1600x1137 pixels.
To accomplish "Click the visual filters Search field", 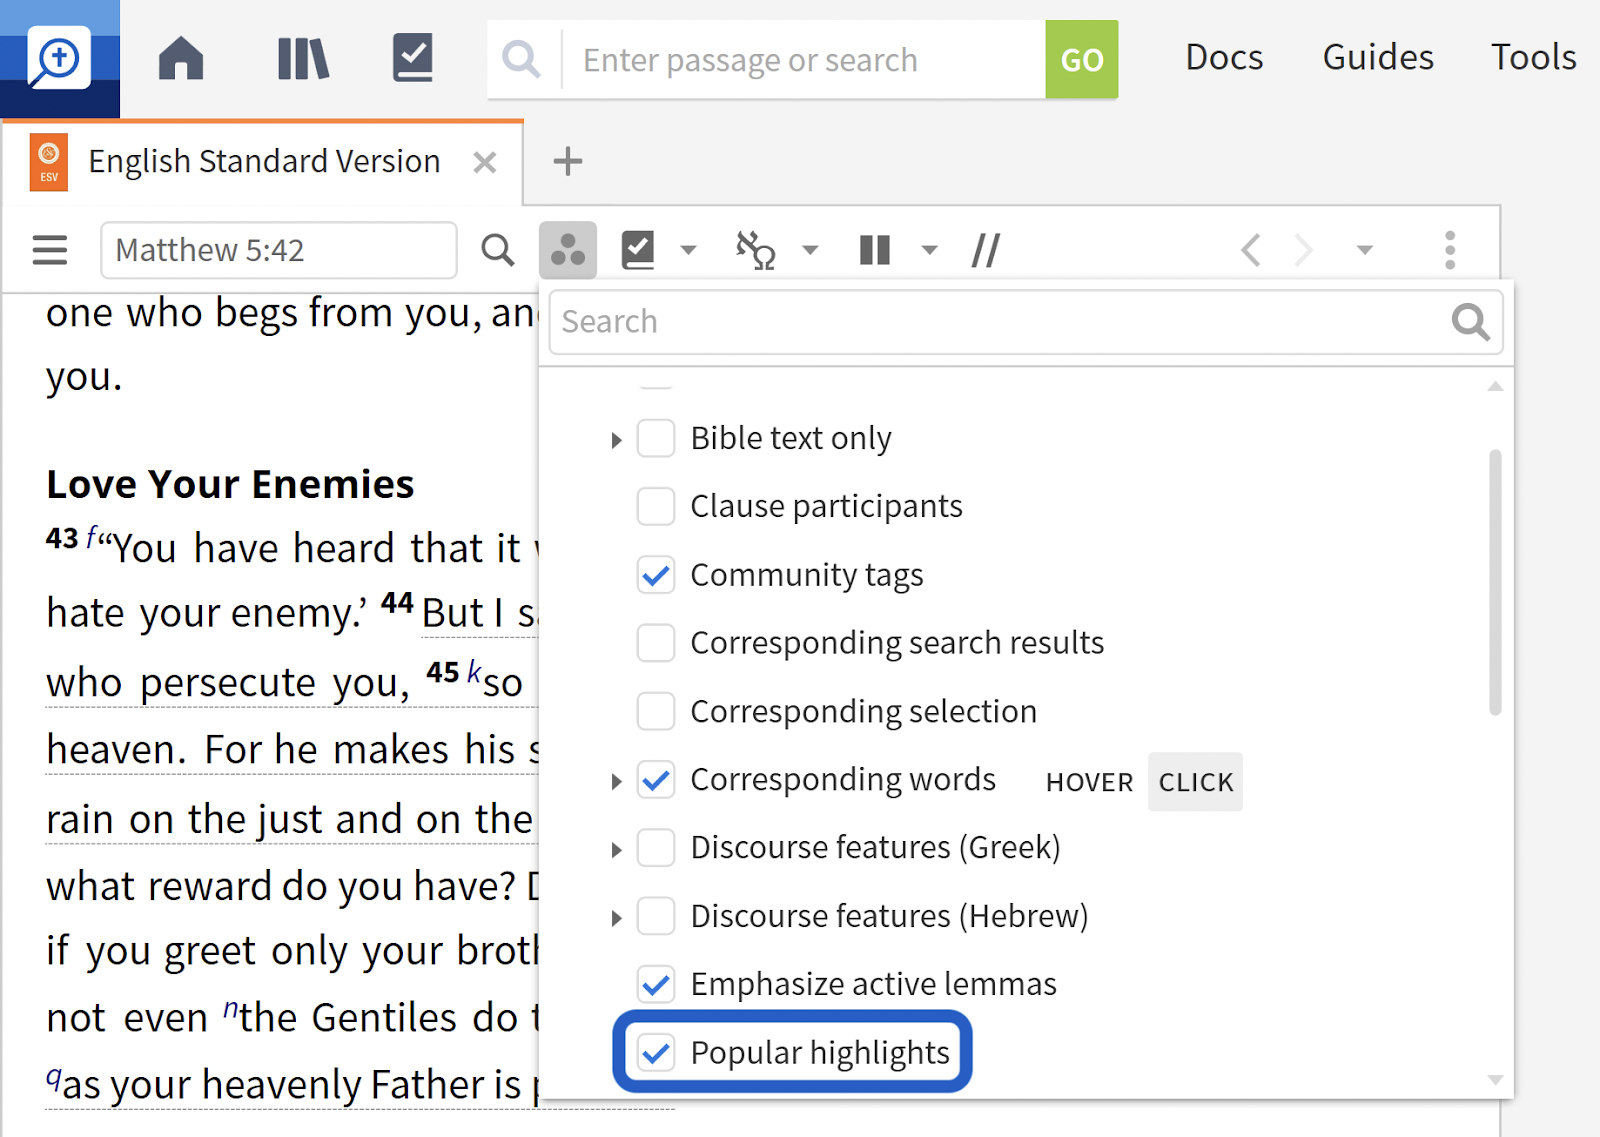I will [x=1000, y=322].
